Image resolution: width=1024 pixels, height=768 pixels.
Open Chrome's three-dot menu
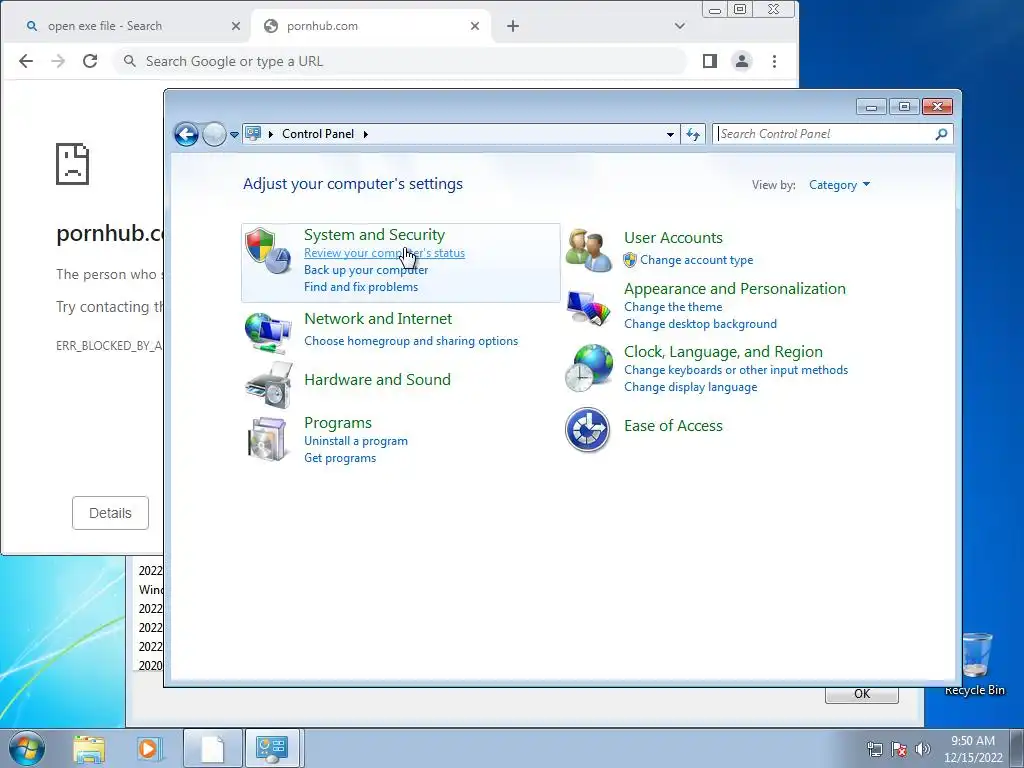(775, 61)
